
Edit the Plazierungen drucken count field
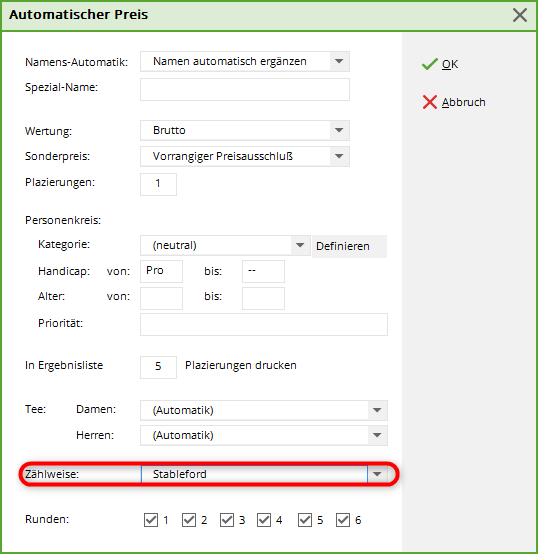click(158, 367)
